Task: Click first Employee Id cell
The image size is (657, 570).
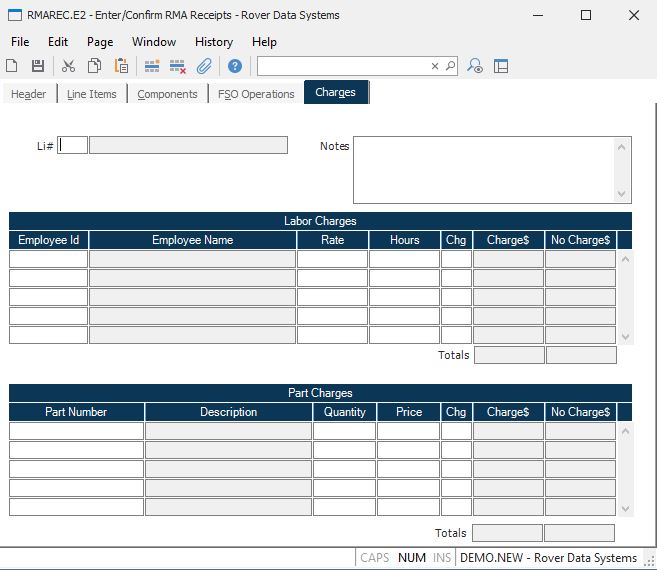Action: 49,259
